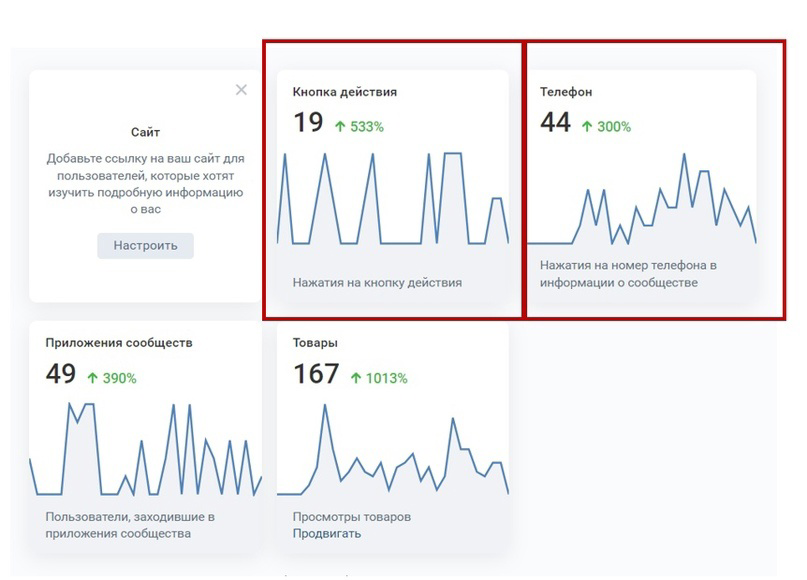807x580 pixels.
Task: Select the Телефон card title
Action: tap(566, 92)
